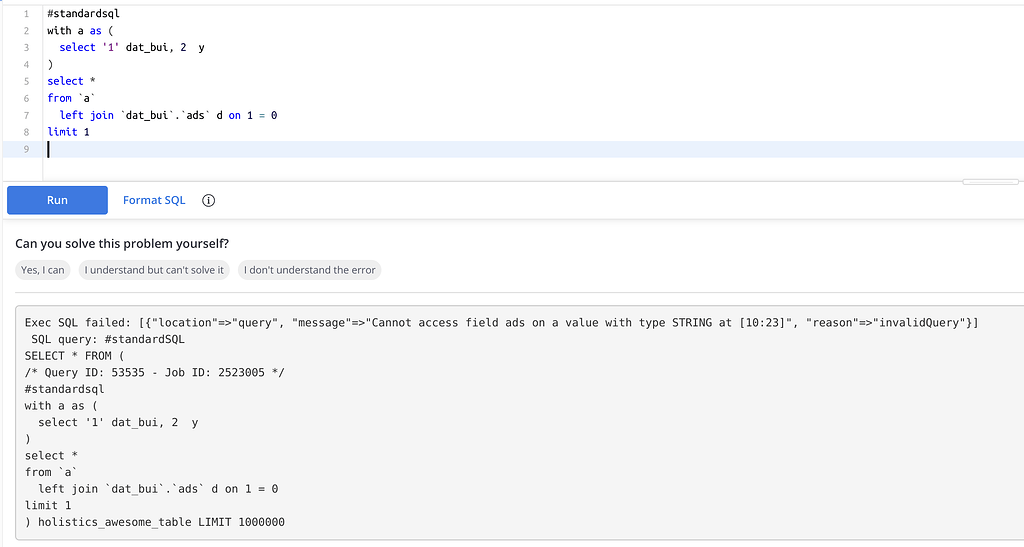The height and width of the screenshot is (547, 1024).
Task: Open the Format SQL link
Action: point(154,200)
